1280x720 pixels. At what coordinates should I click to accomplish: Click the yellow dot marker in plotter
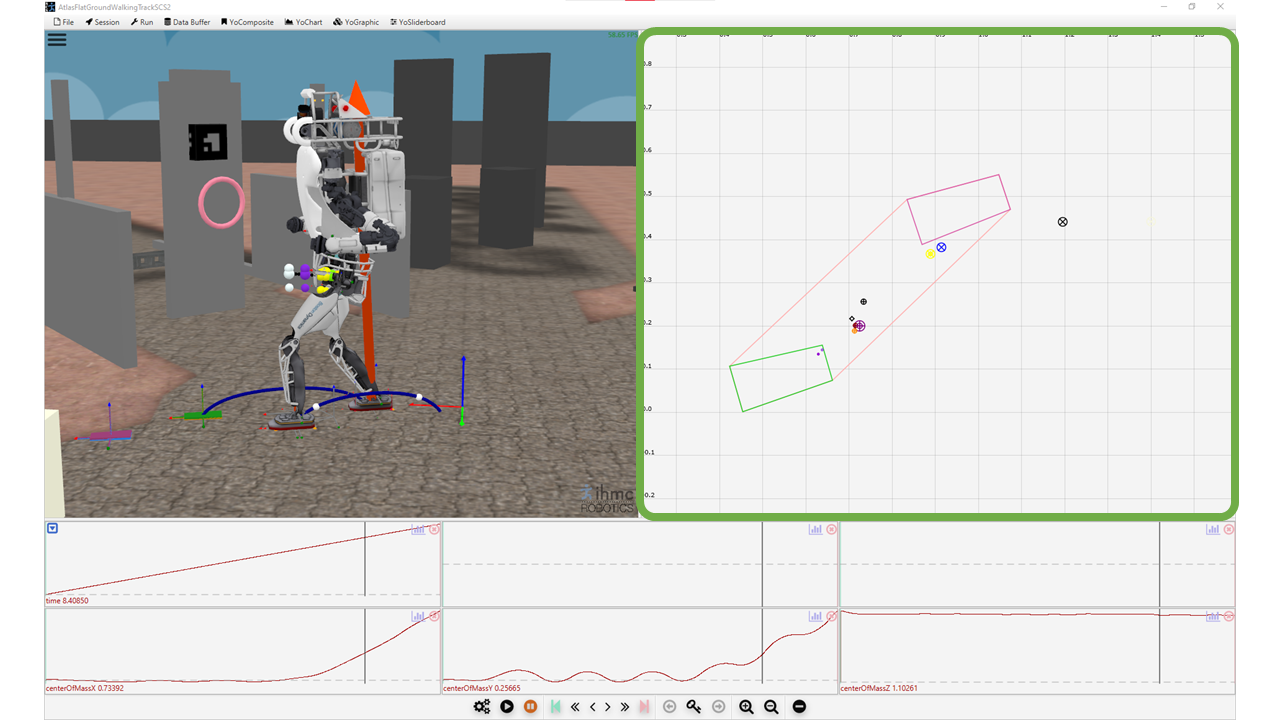[930, 254]
